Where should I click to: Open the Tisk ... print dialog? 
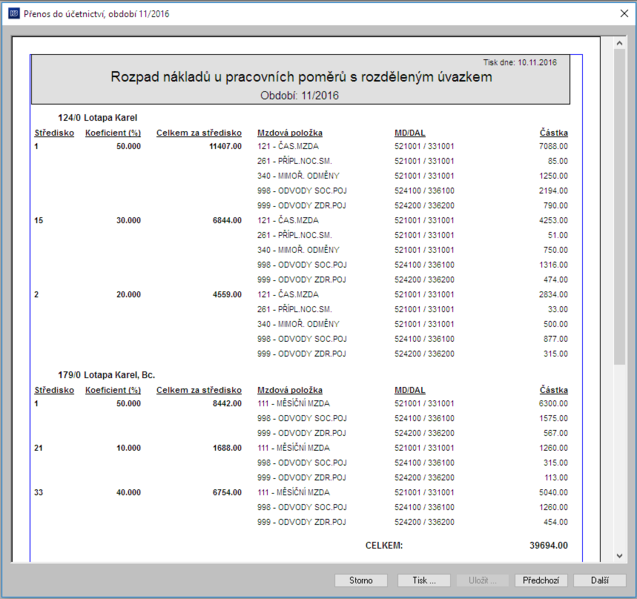(x=424, y=580)
